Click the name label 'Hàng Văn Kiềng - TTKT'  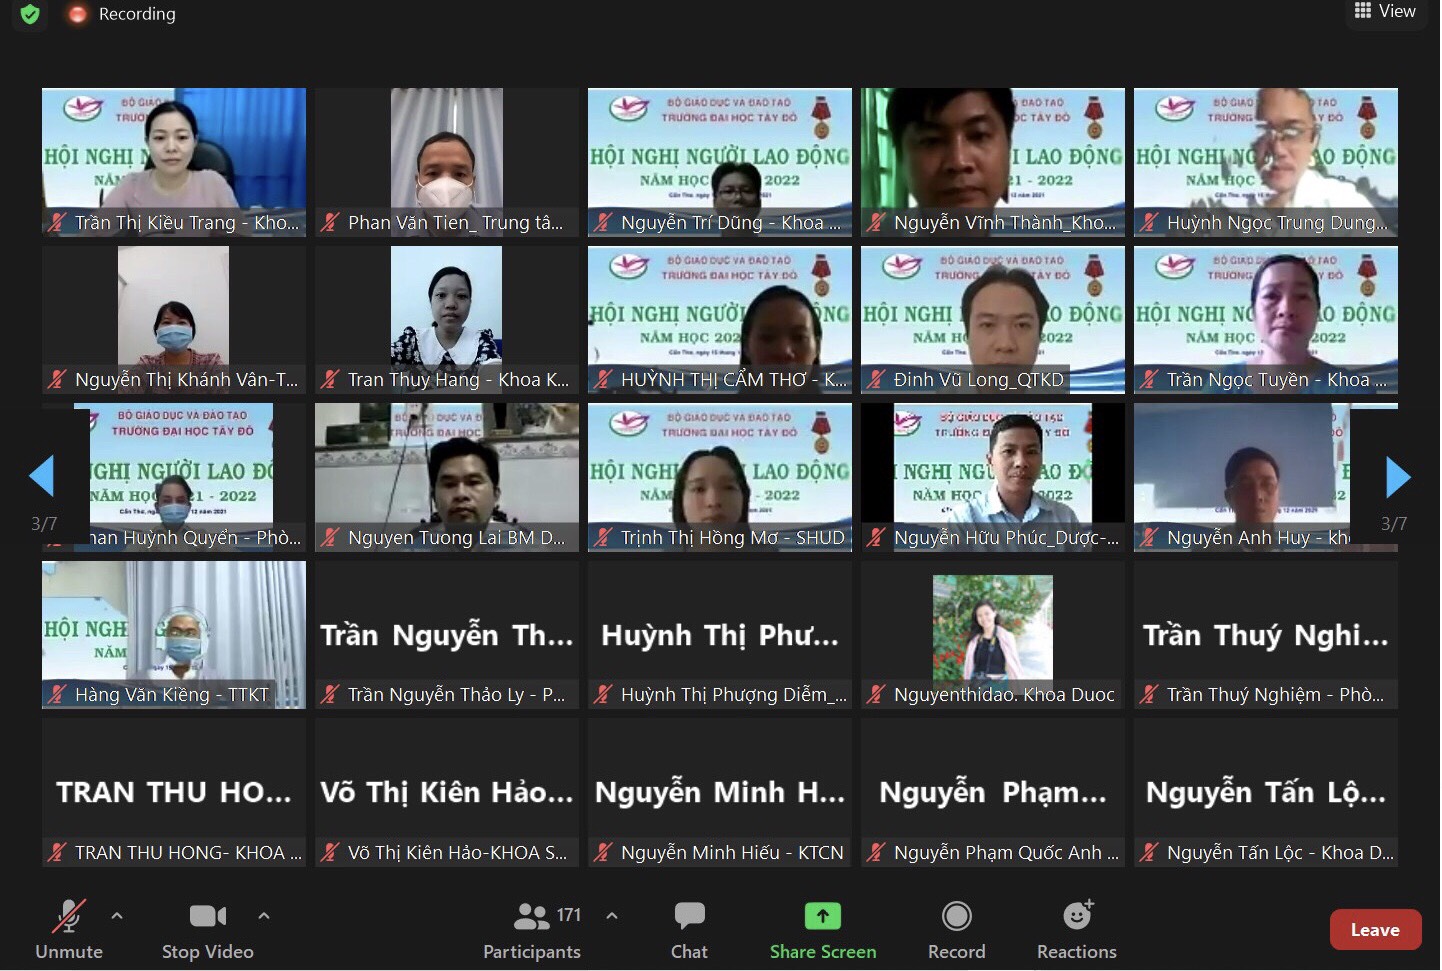pos(172,695)
